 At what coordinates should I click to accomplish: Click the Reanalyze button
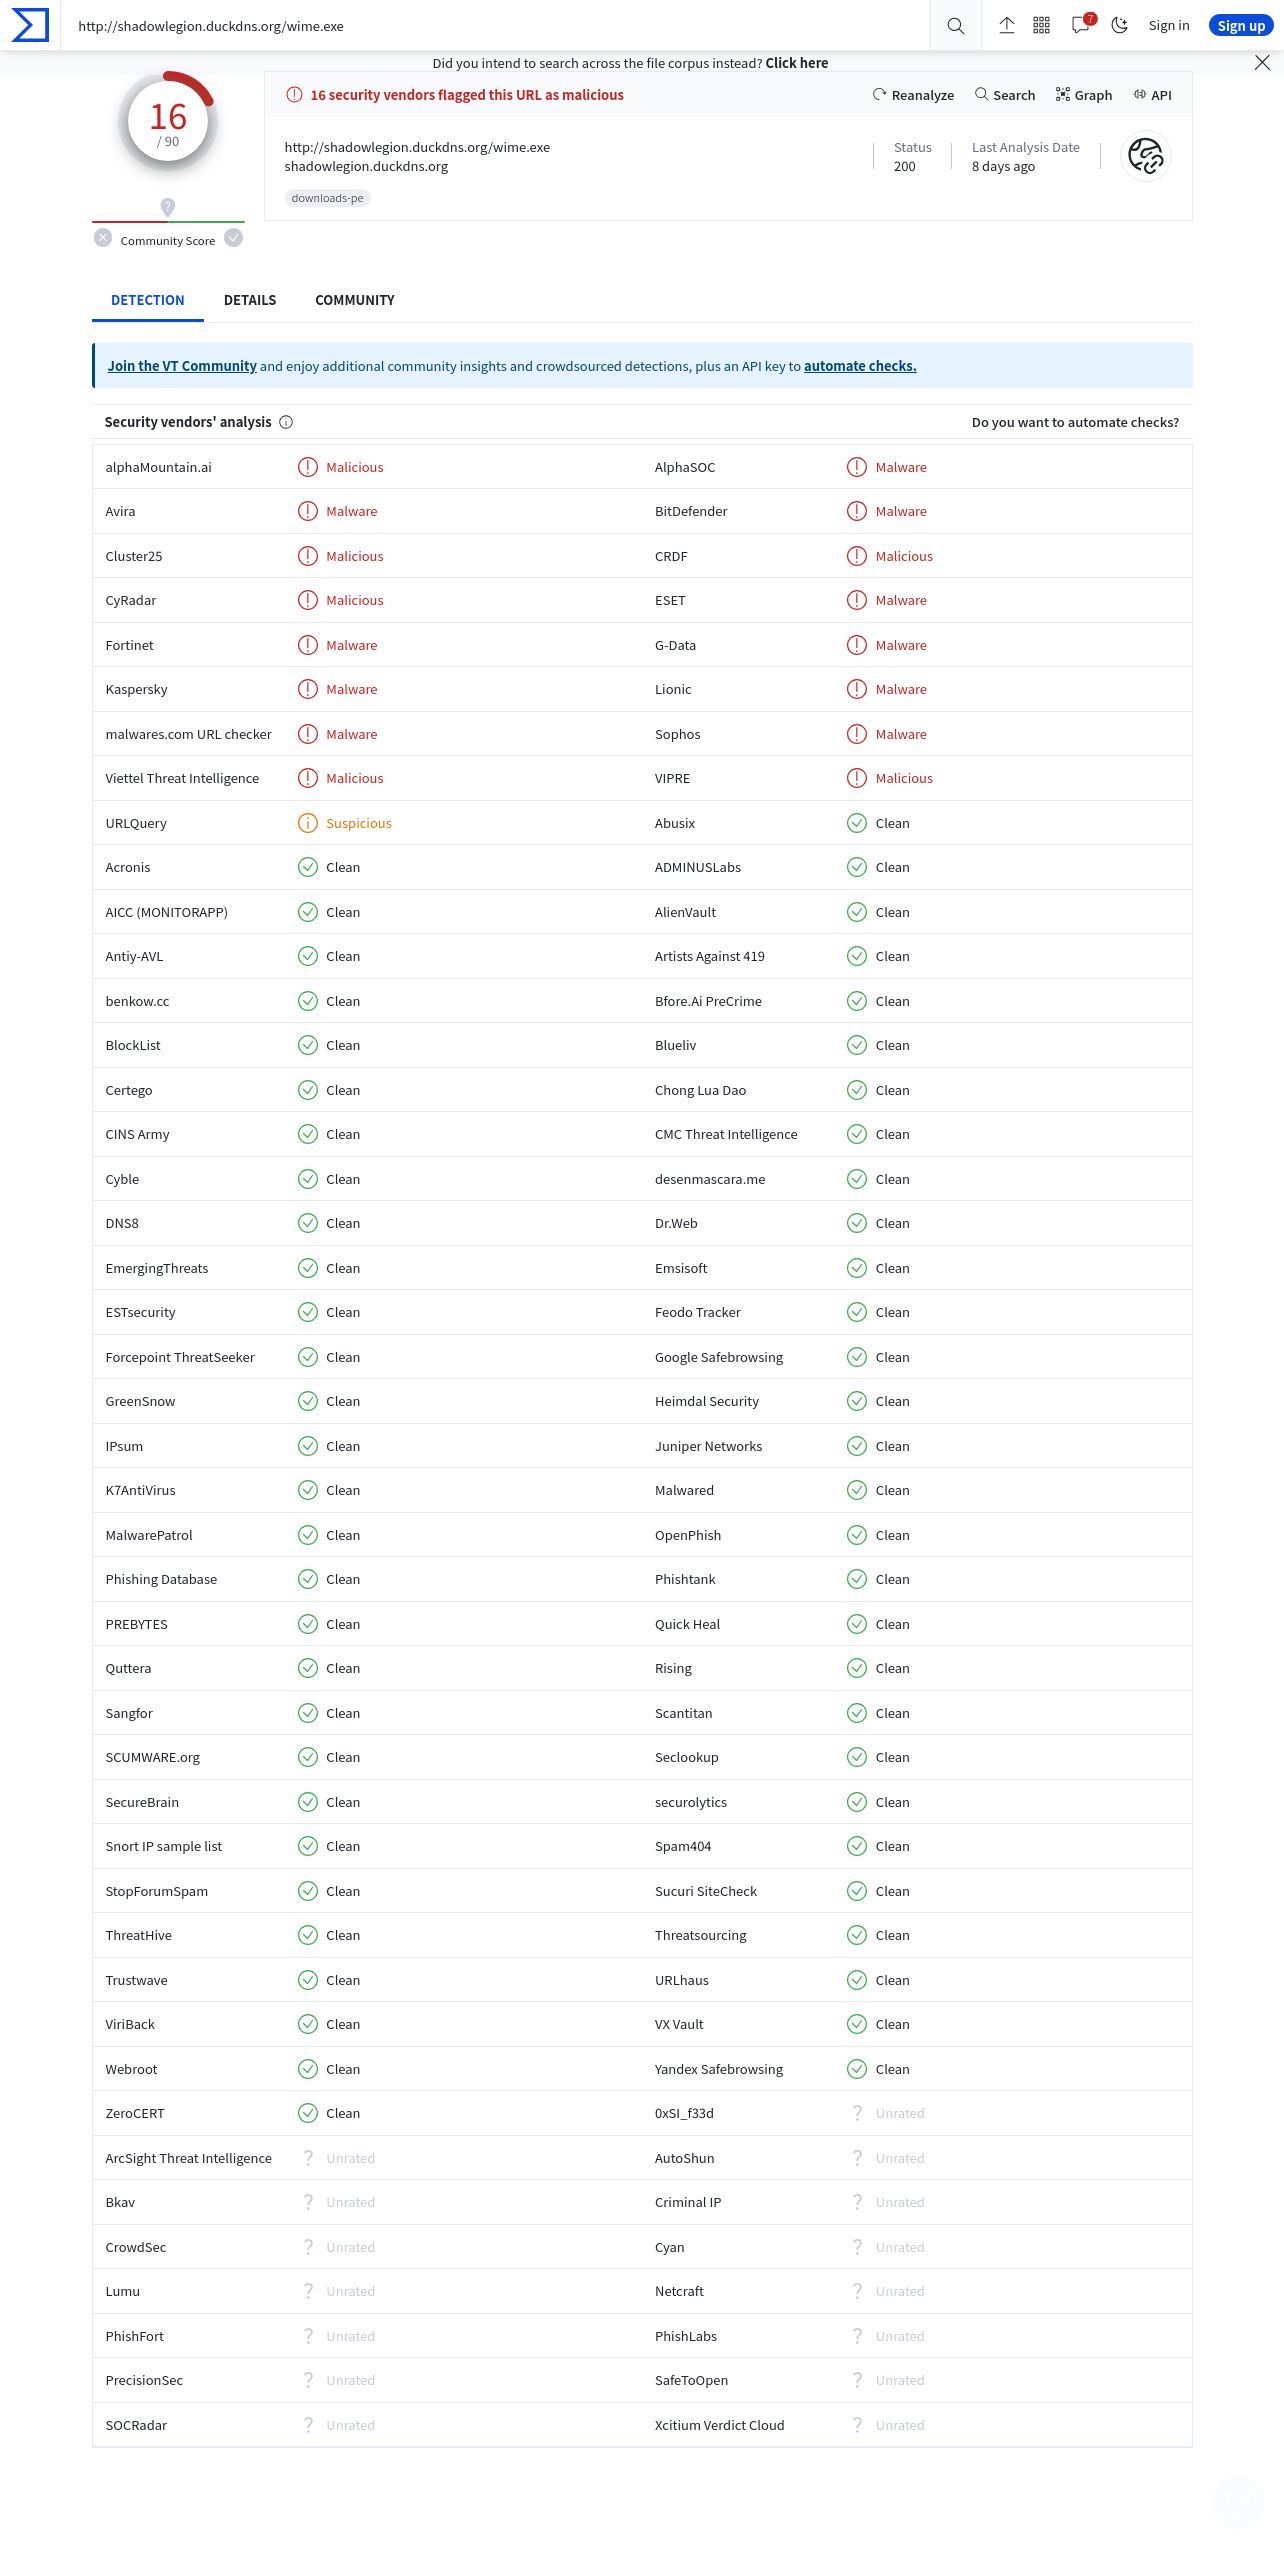913,95
